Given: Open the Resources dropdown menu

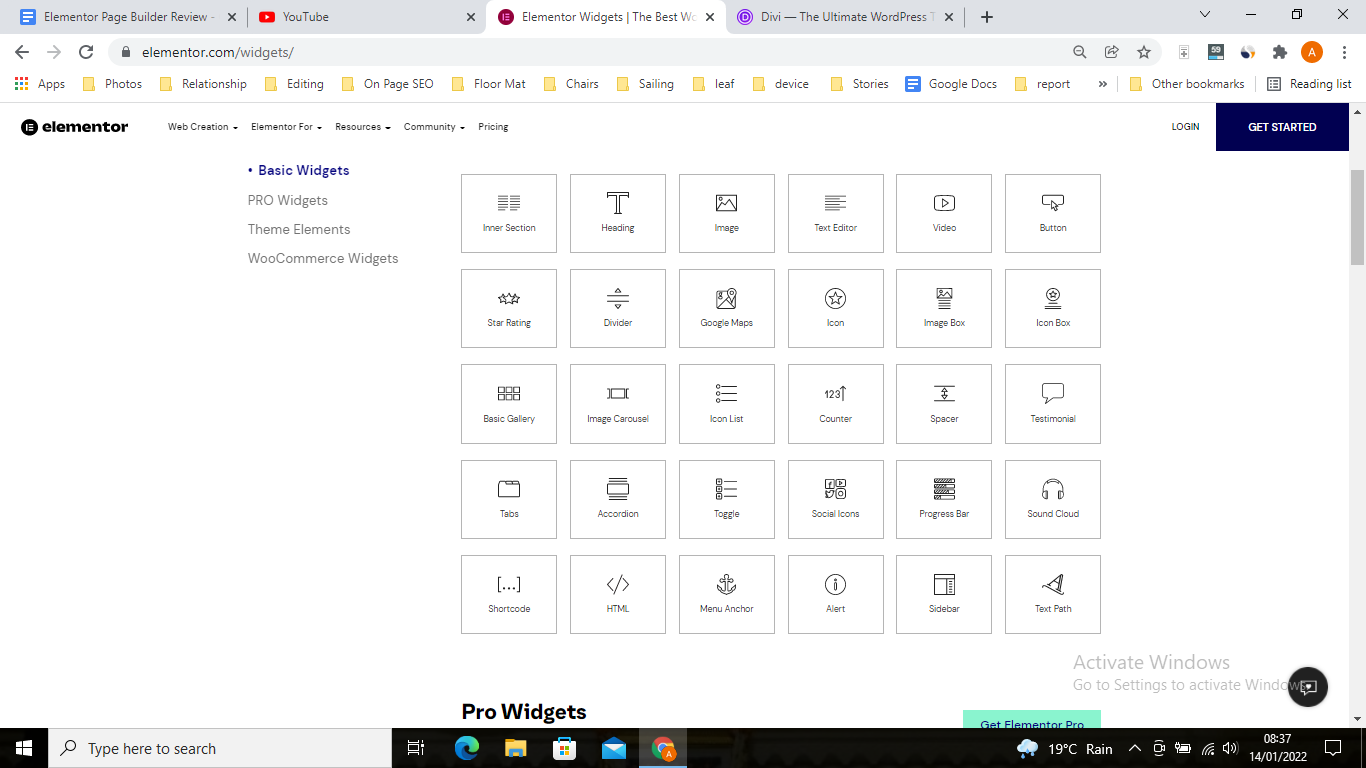Looking at the screenshot, I should (363, 127).
